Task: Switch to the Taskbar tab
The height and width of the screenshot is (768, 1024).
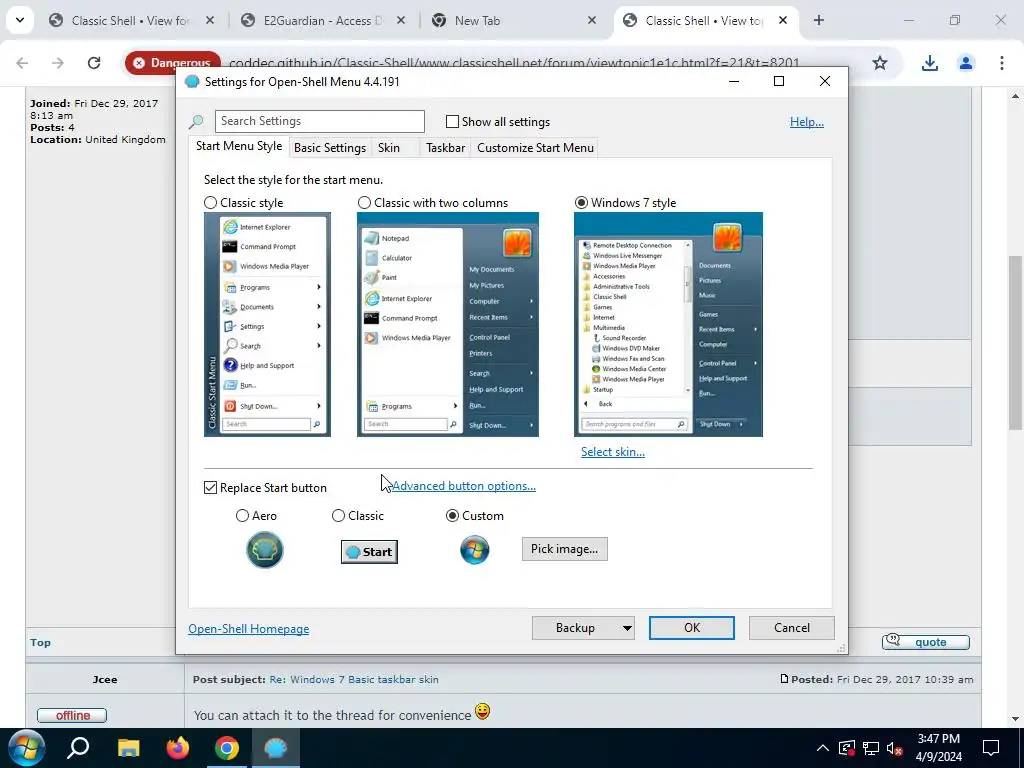Action: [445, 148]
